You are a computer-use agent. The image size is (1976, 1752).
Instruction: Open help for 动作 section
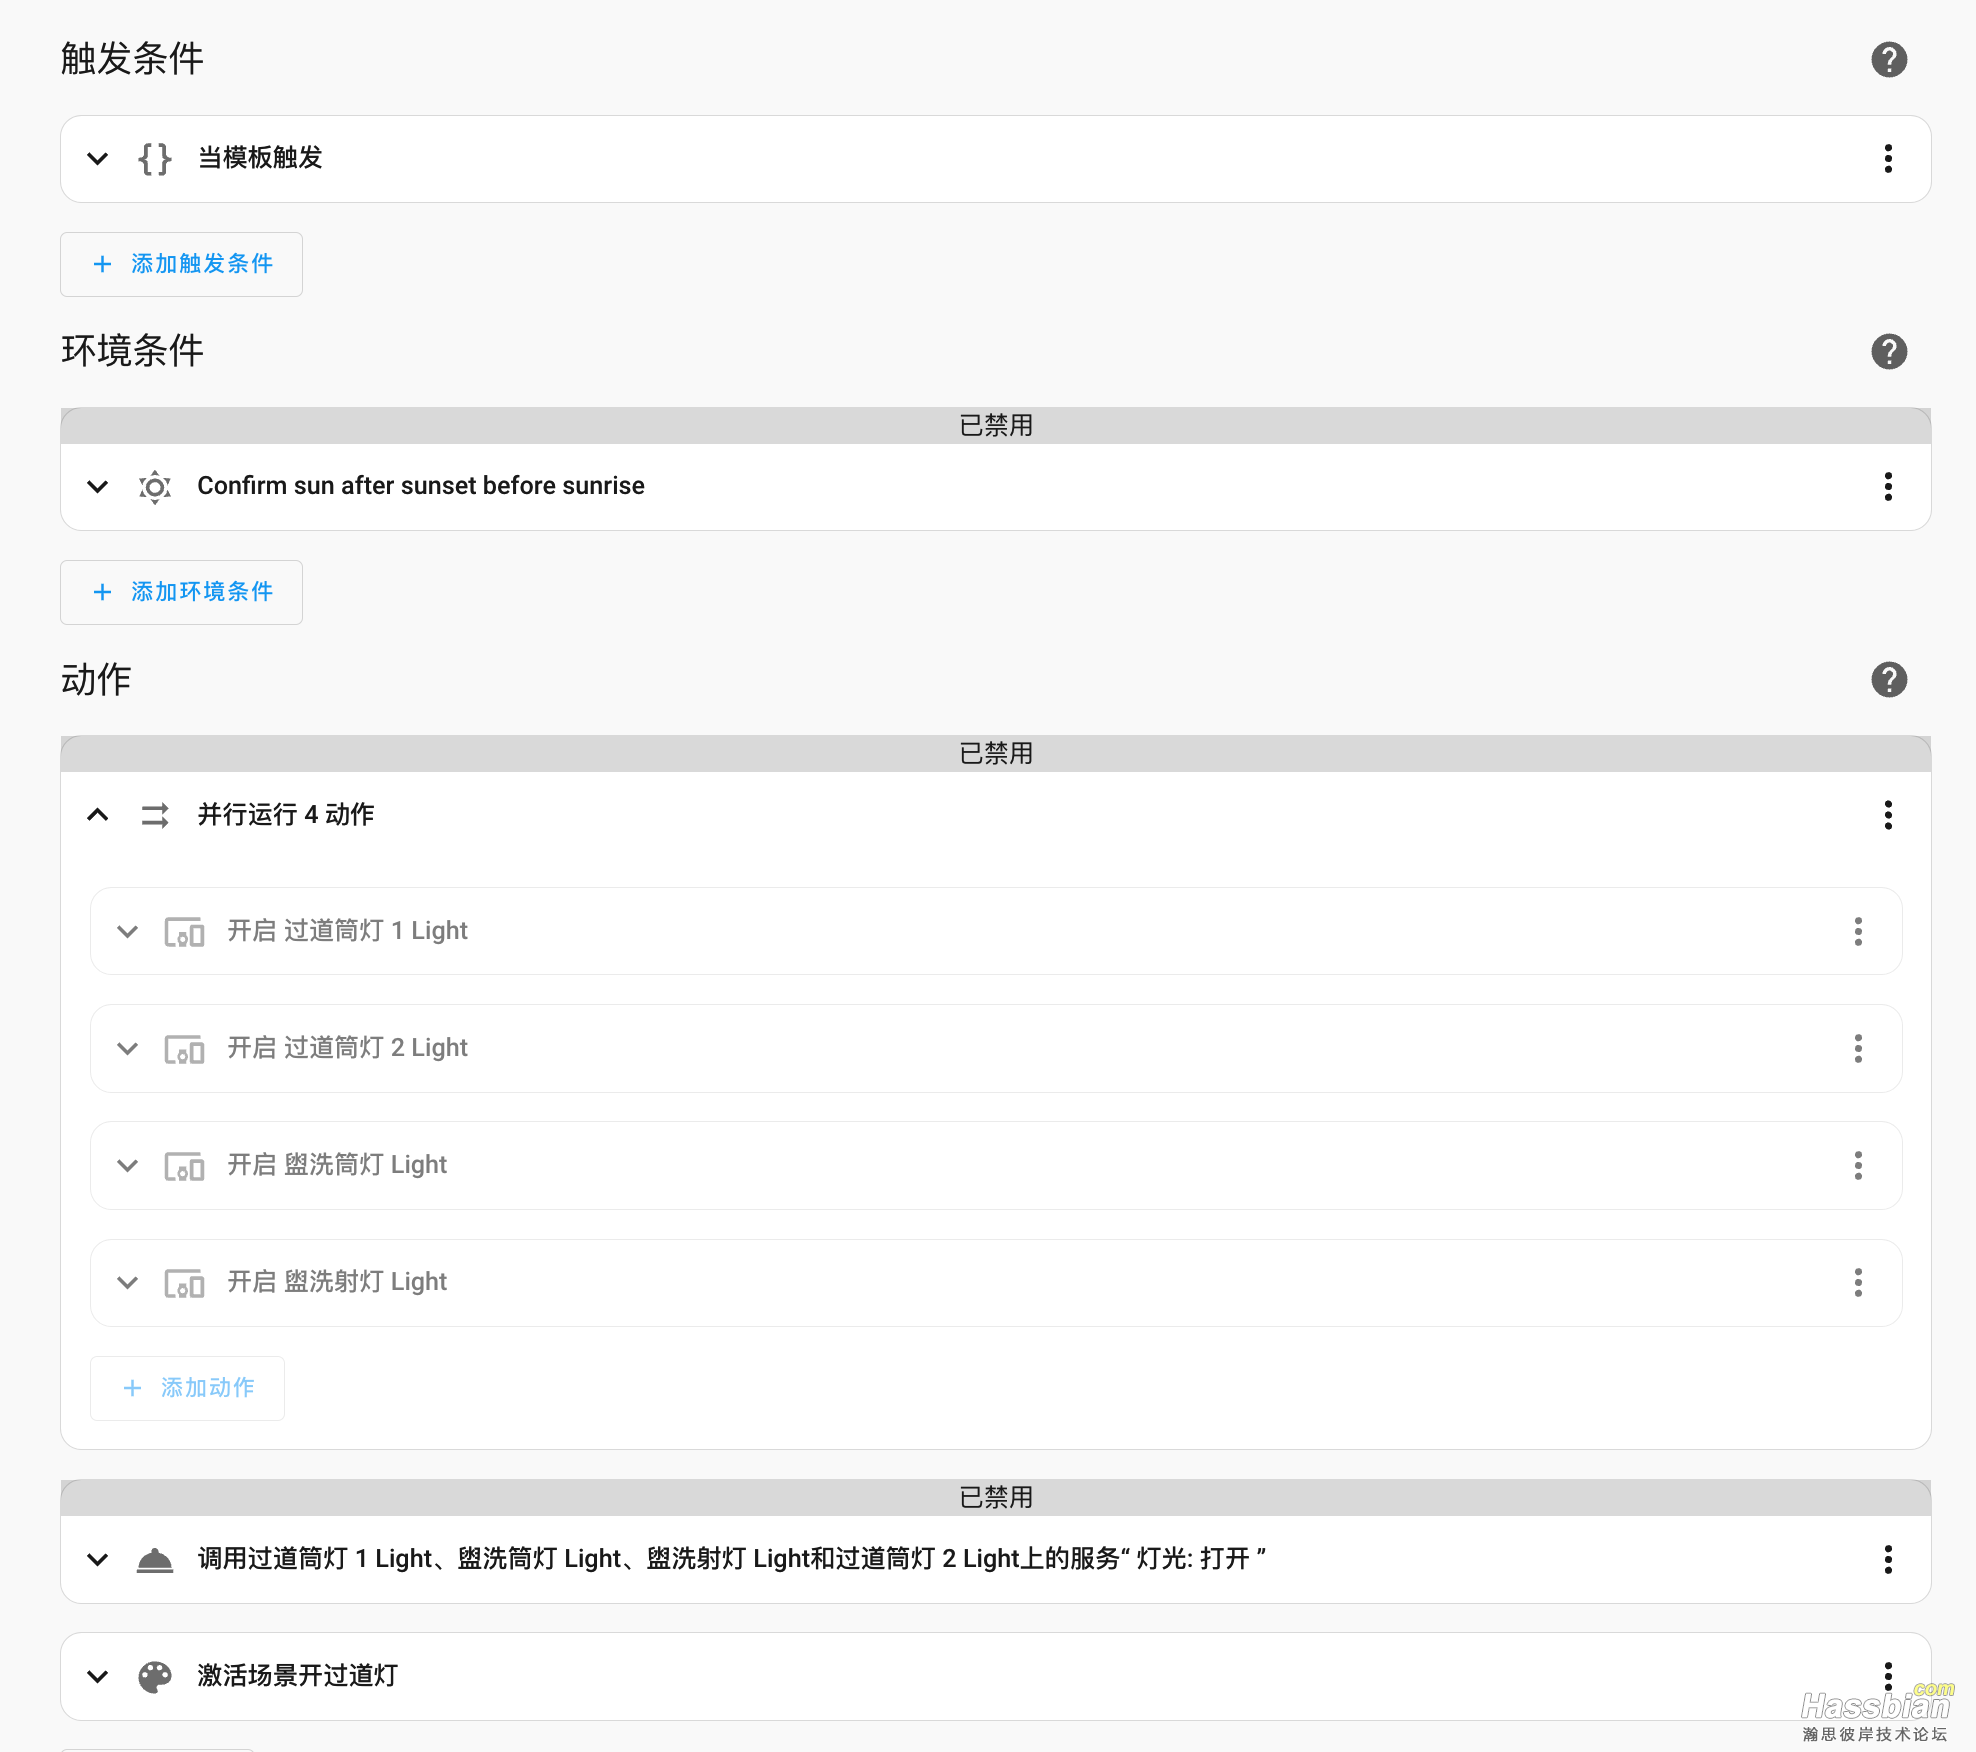pos(1888,680)
